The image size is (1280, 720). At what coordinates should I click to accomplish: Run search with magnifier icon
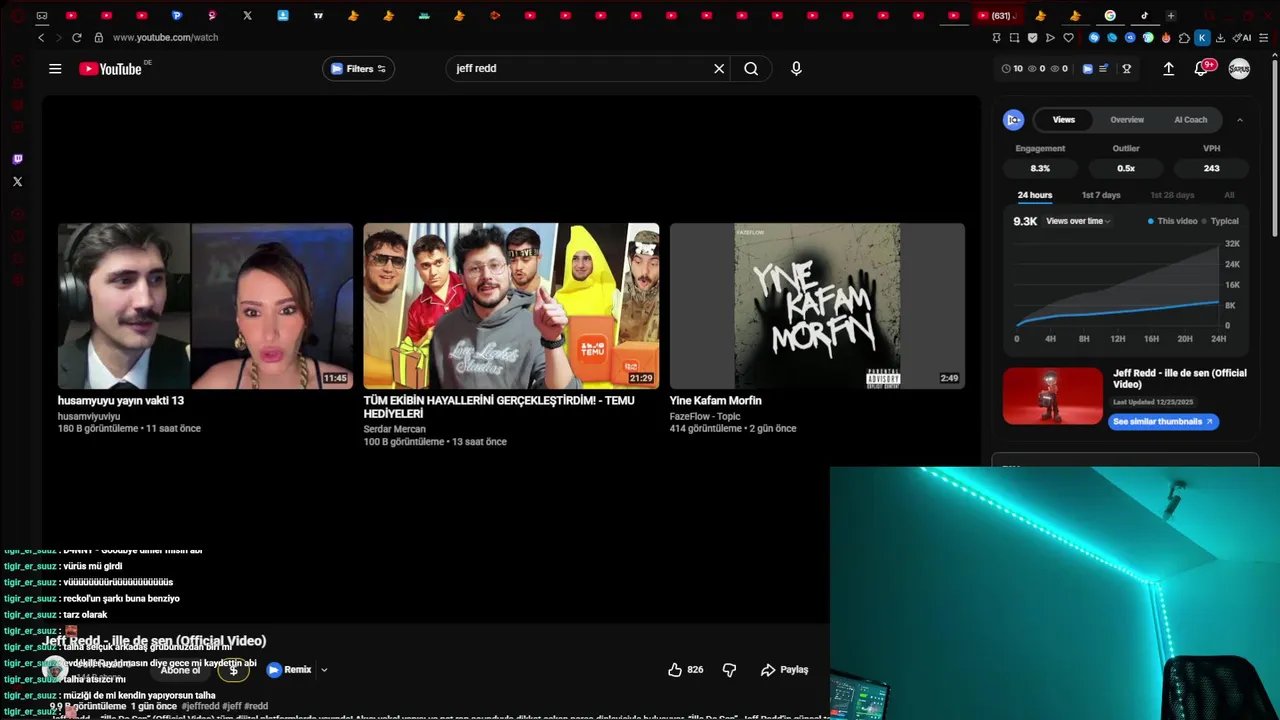pyautogui.click(x=751, y=69)
